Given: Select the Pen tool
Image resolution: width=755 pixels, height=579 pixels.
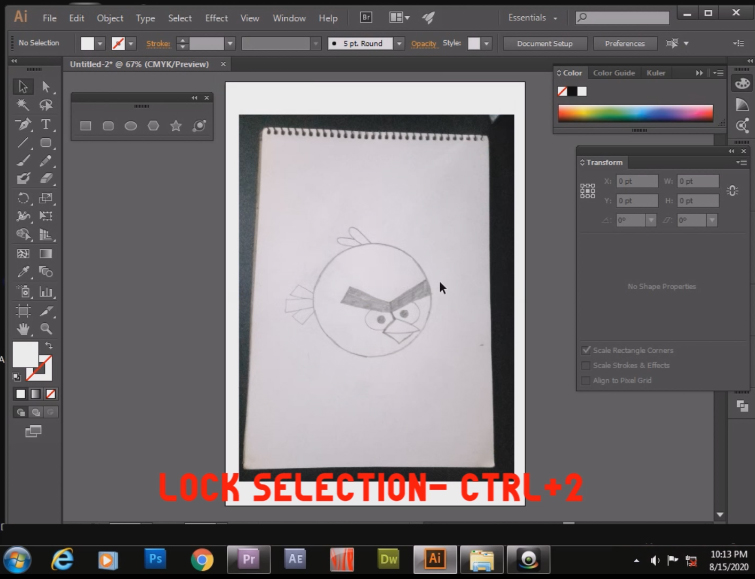Looking at the screenshot, I should coord(23,124).
